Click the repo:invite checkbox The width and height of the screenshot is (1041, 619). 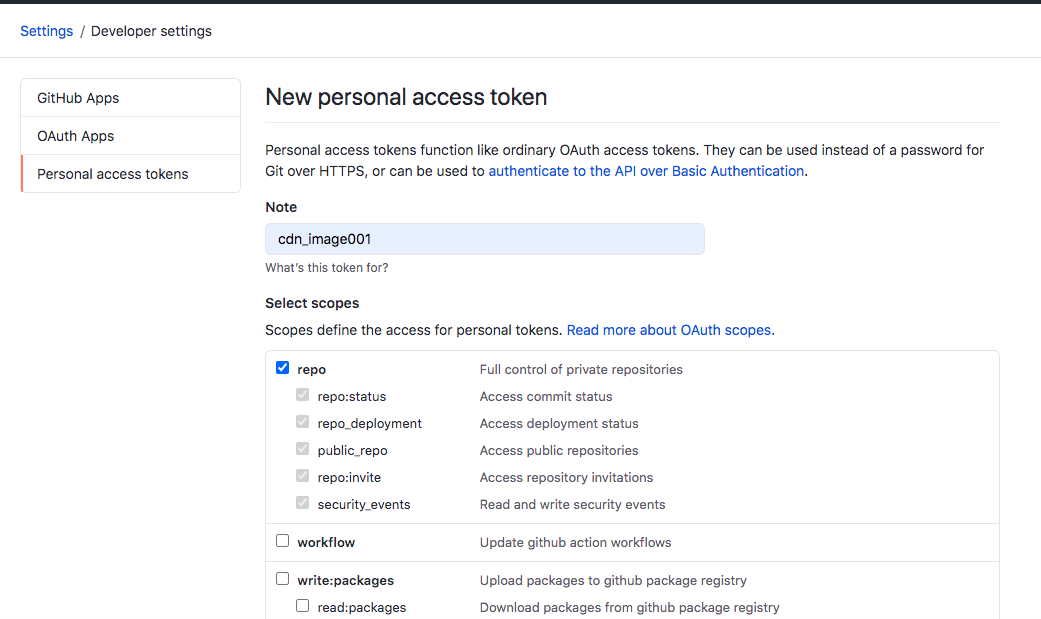303,476
